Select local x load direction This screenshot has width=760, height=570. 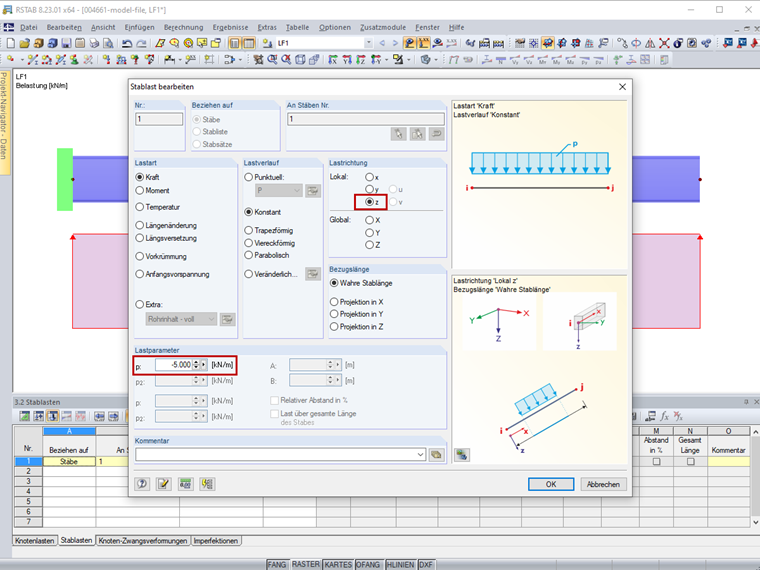[369, 177]
